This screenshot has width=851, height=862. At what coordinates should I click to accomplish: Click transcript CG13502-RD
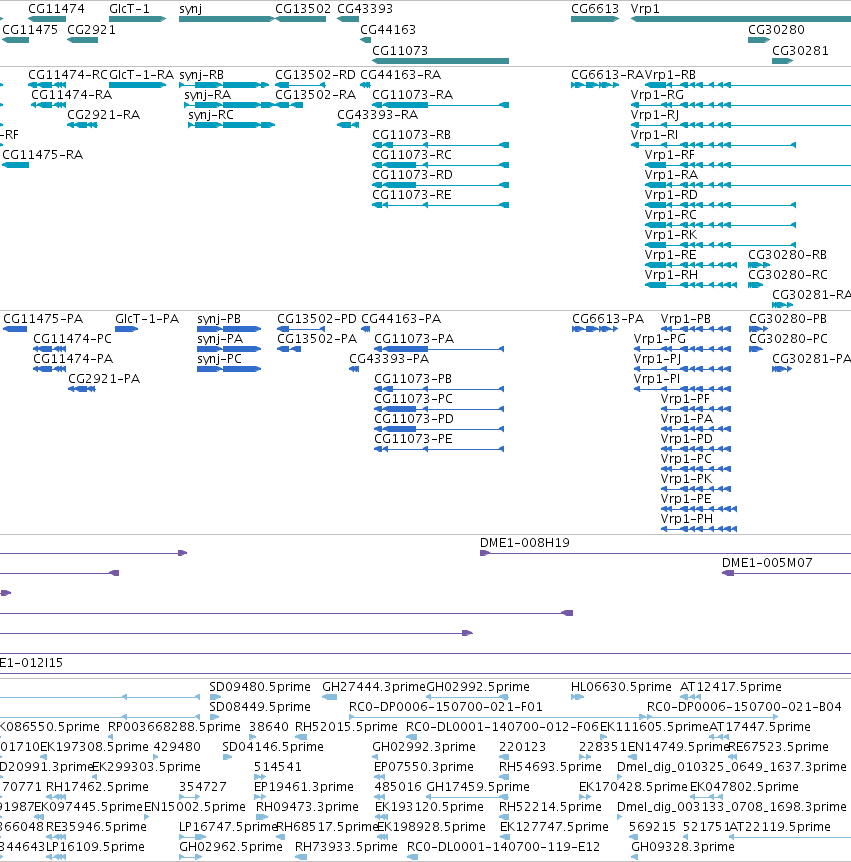[315, 75]
